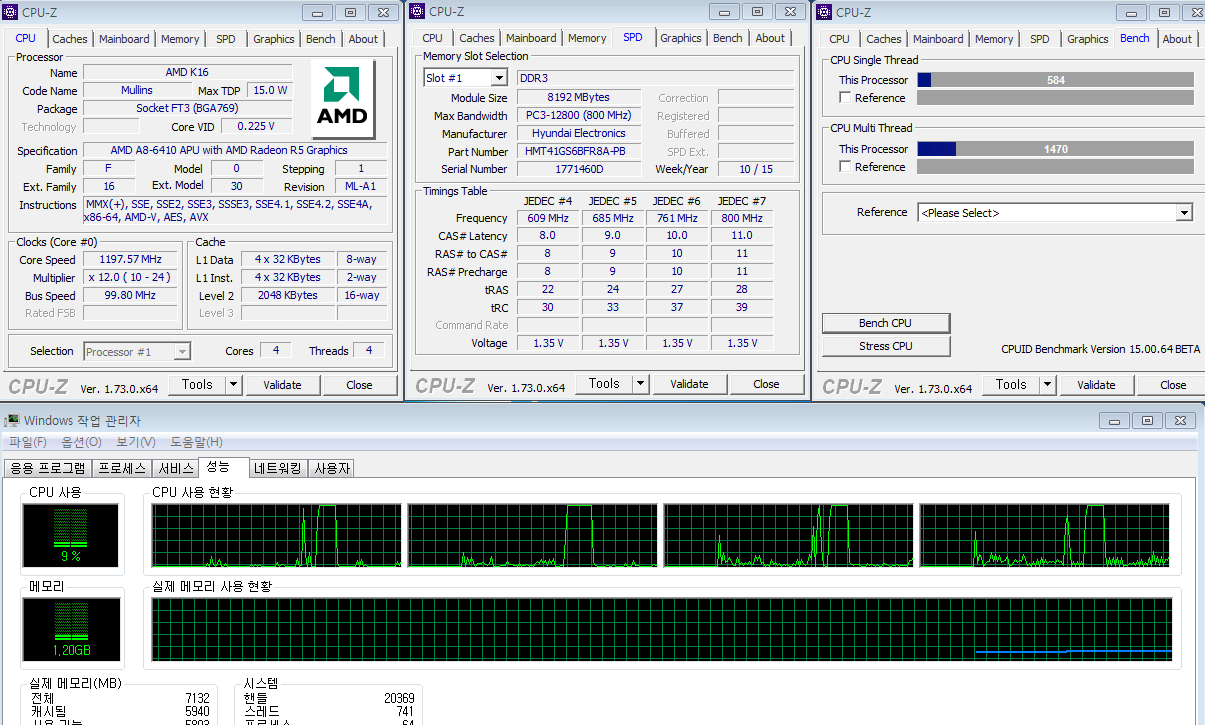Click the AMD logo in CPU-Z CPU tab

342,97
